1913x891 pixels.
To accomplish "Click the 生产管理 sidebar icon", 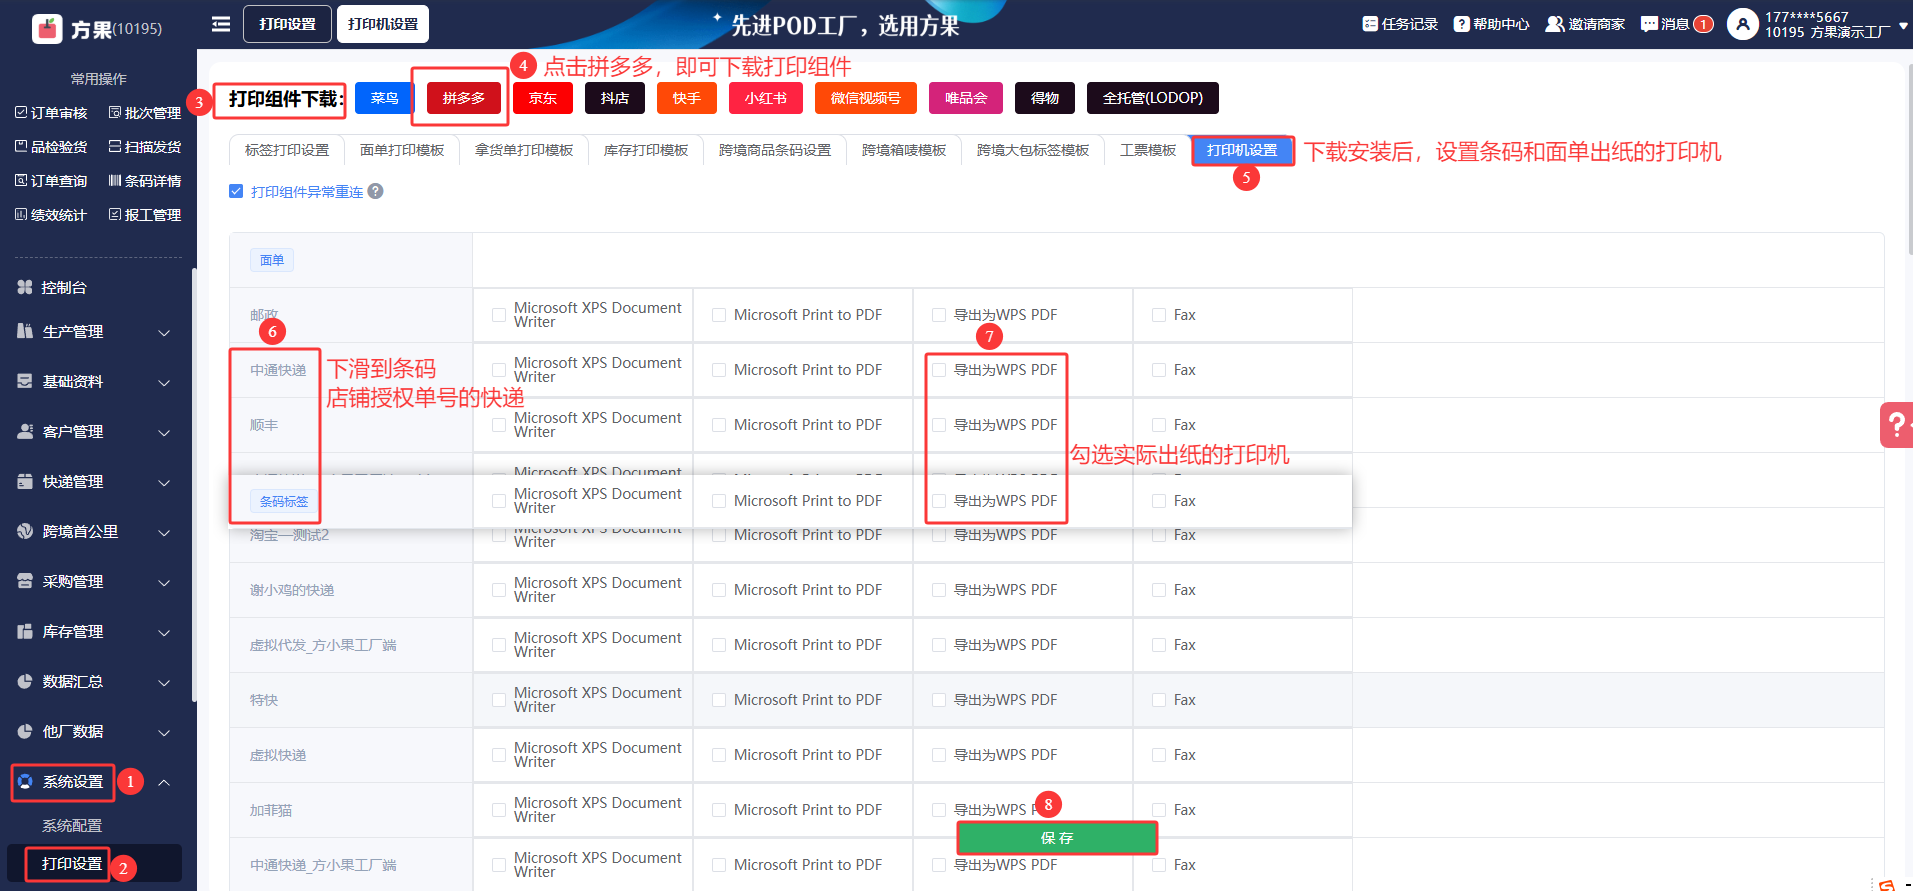I will pos(25,331).
